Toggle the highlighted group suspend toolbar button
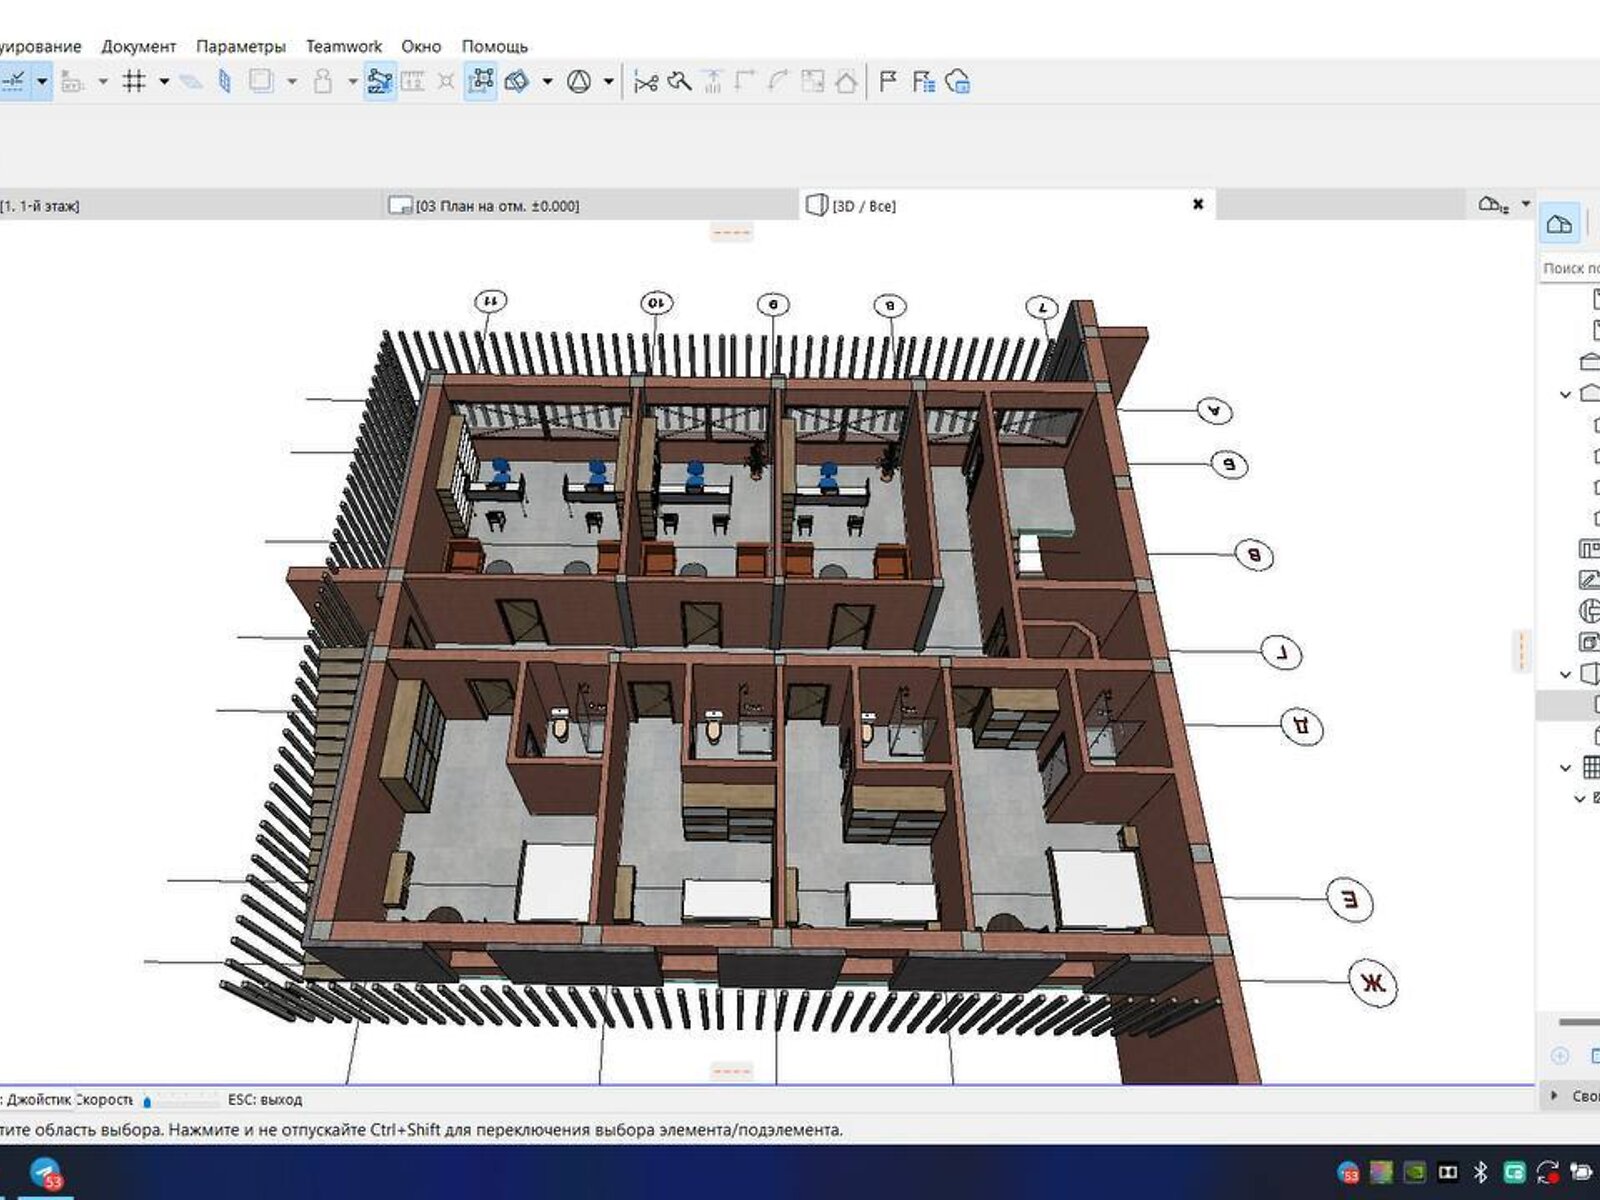 pos(379,82)
